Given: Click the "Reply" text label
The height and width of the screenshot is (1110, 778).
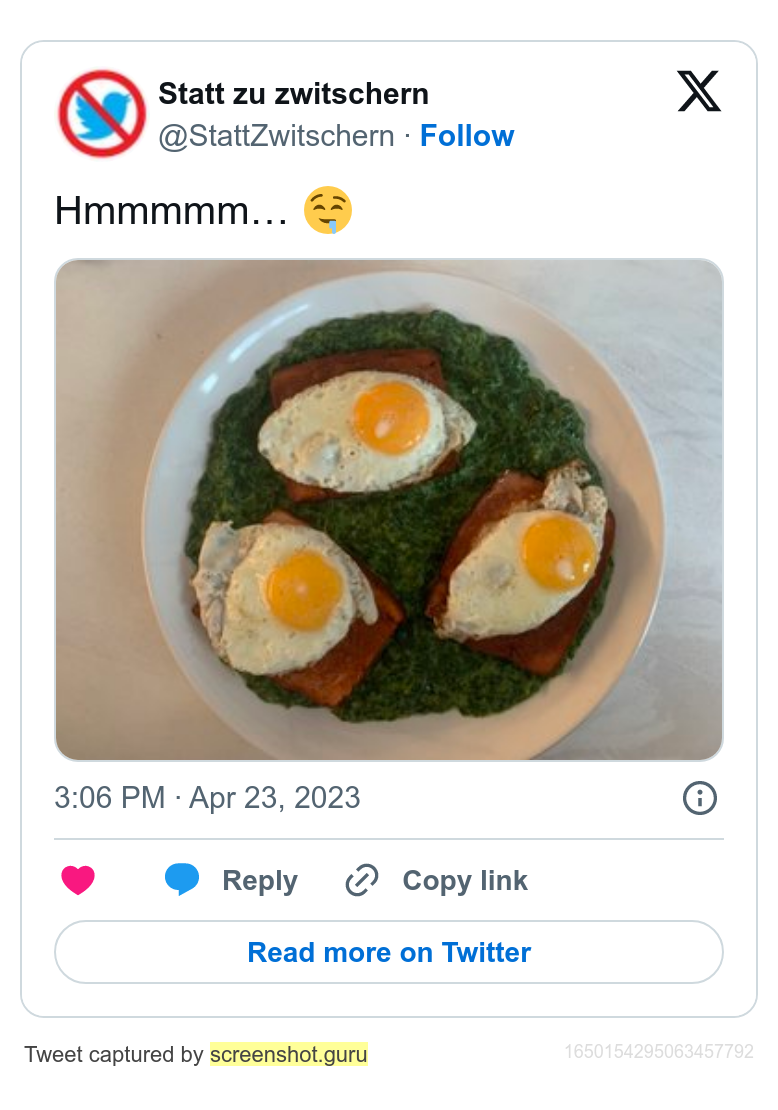Looking at the screenshot, I should coord(259,881).
